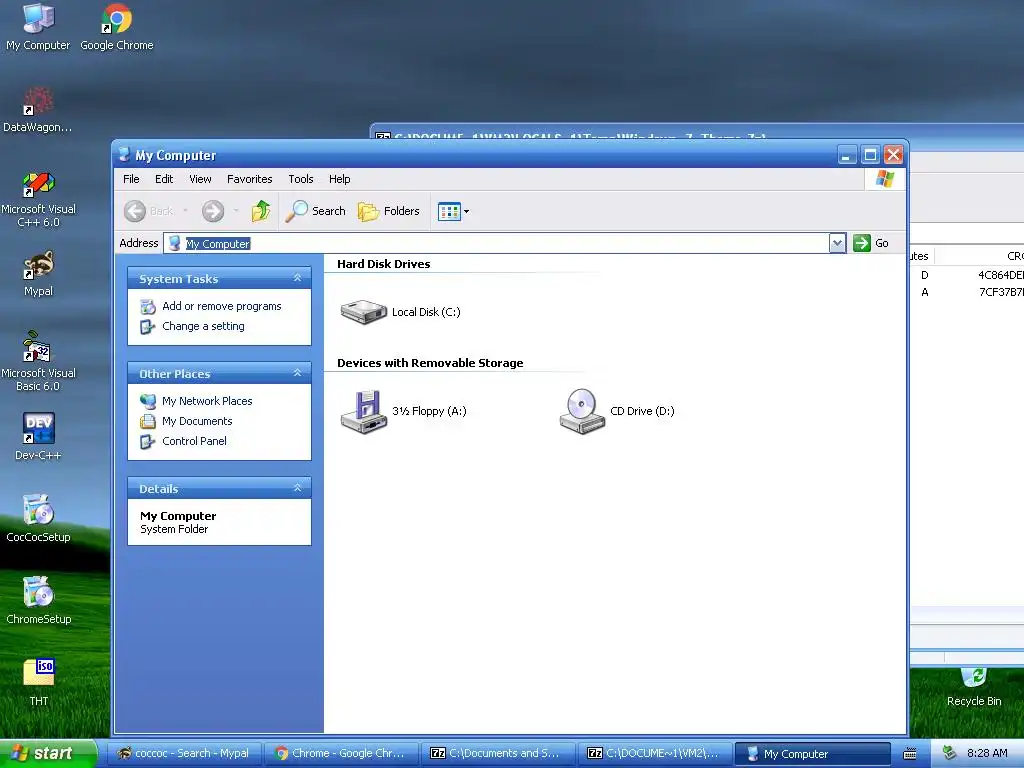
Task: Switch to coccoc - Search - Mypal taskbar button
Action: click(x=184, y=753)
